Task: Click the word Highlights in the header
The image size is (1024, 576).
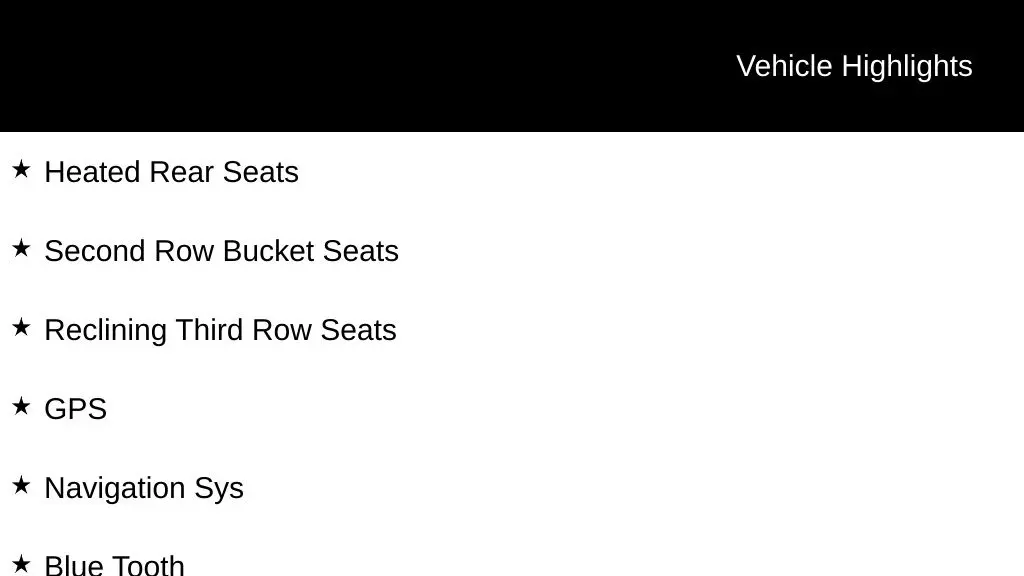Action: tap(907, 67)
